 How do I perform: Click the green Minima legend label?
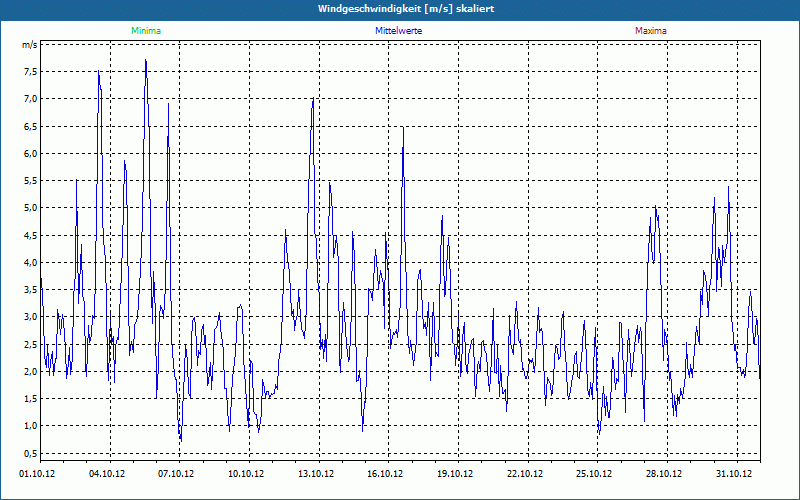146,31
